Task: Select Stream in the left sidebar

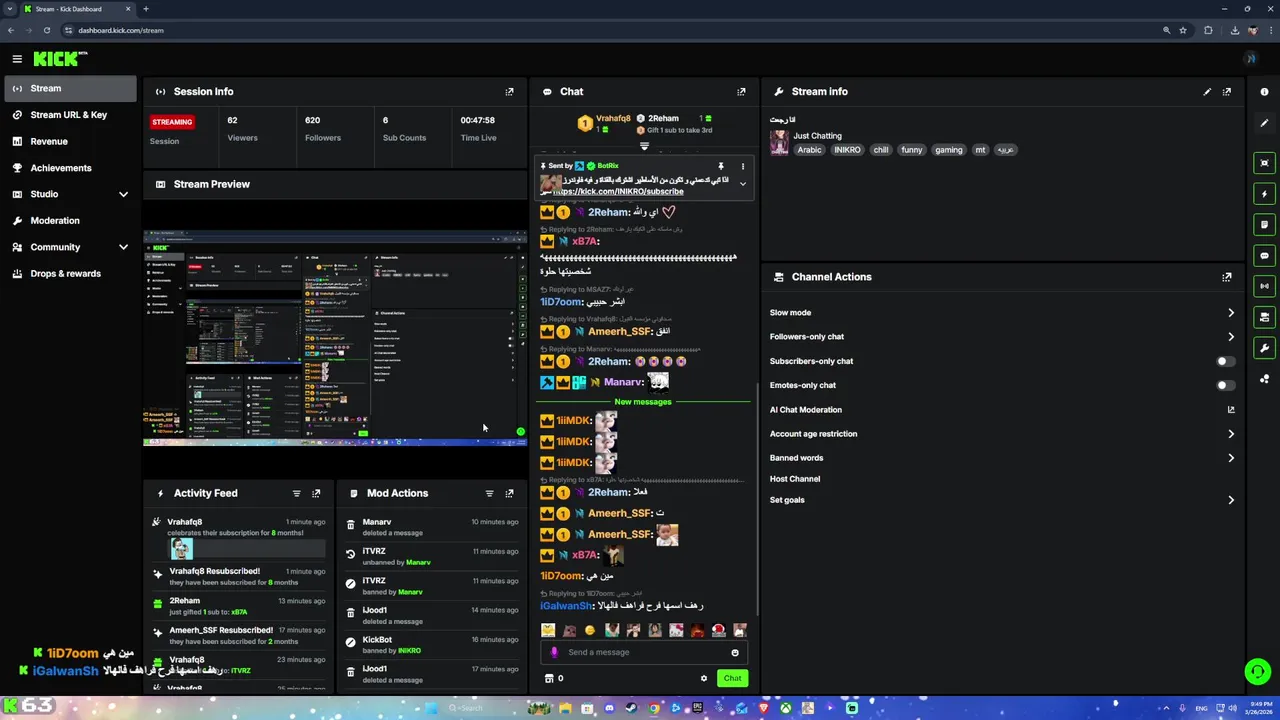Action: [70, 88]
